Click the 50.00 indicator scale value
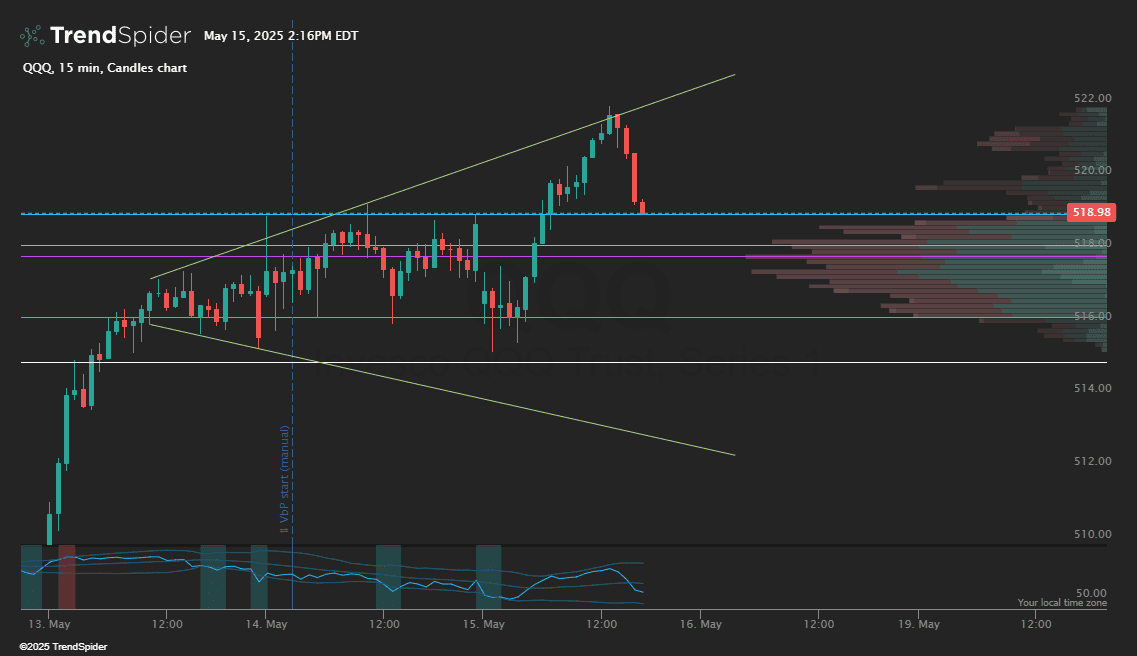Screen dimensions: 1137x656 [1091, 593]
